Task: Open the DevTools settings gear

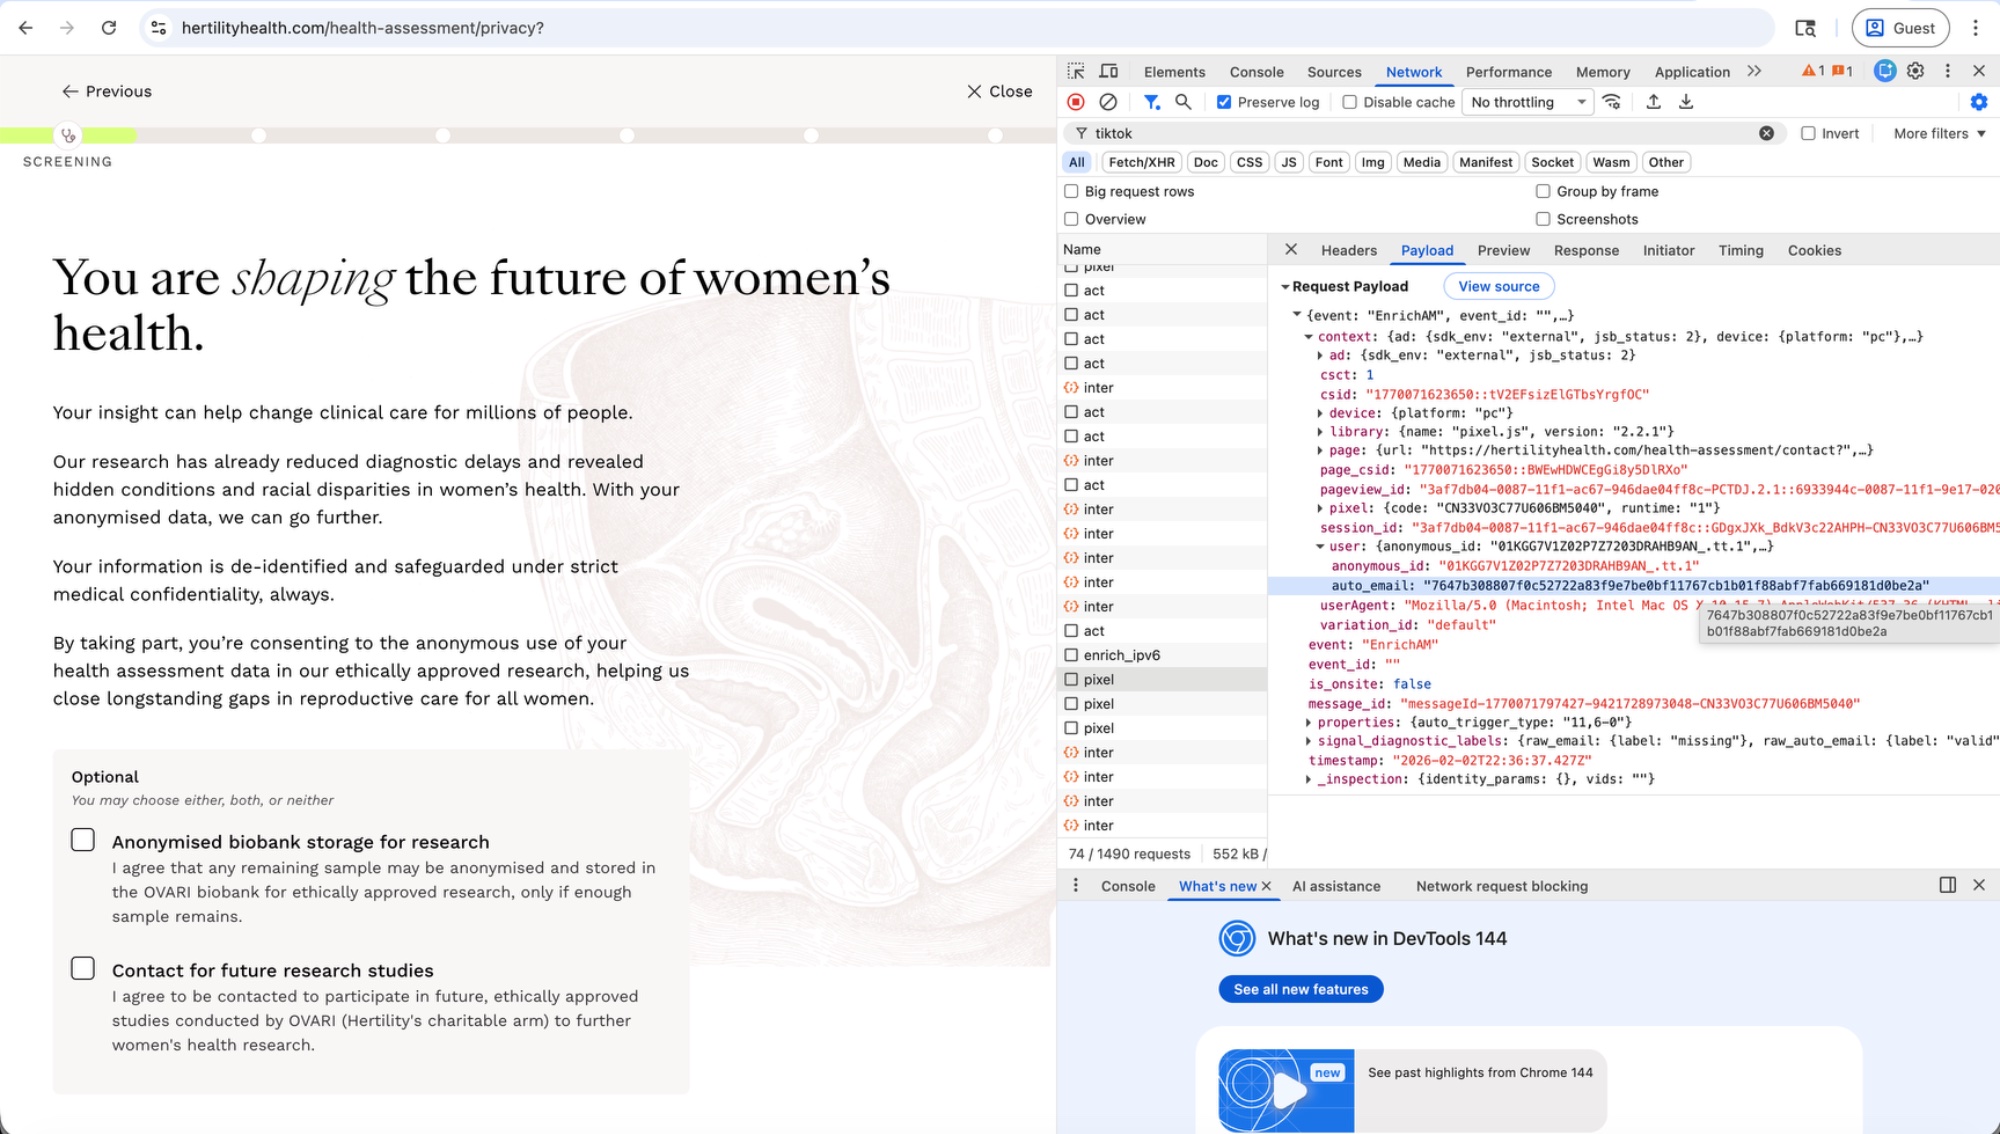Action: click(1915, 71)
